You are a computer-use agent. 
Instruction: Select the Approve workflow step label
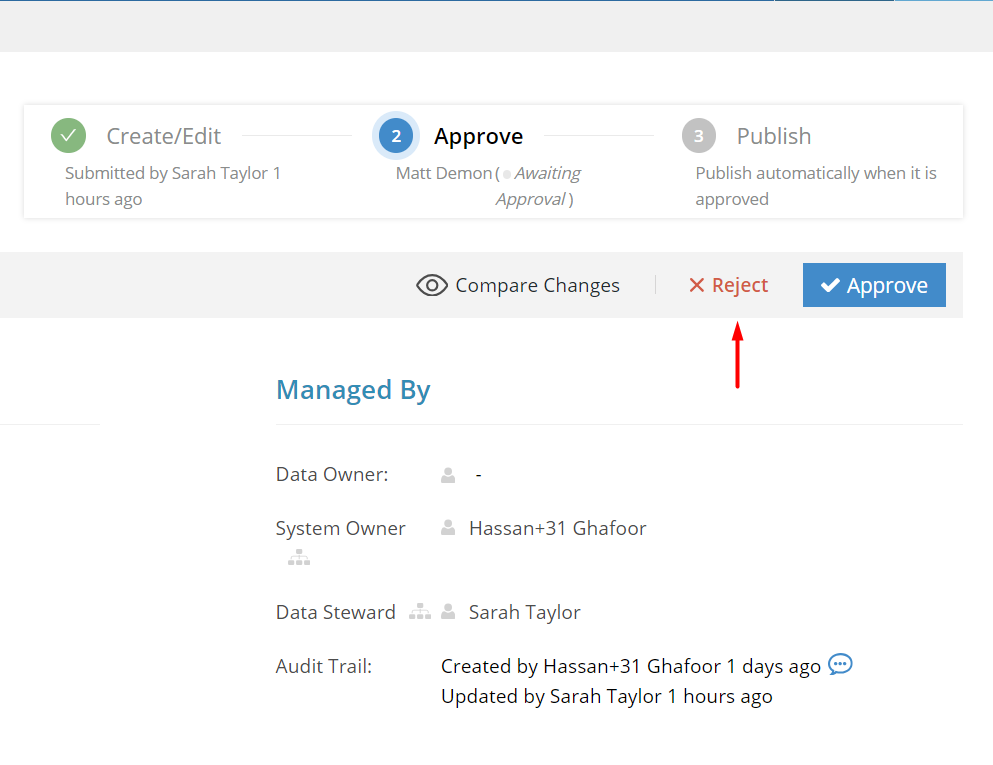click(478, 136)
